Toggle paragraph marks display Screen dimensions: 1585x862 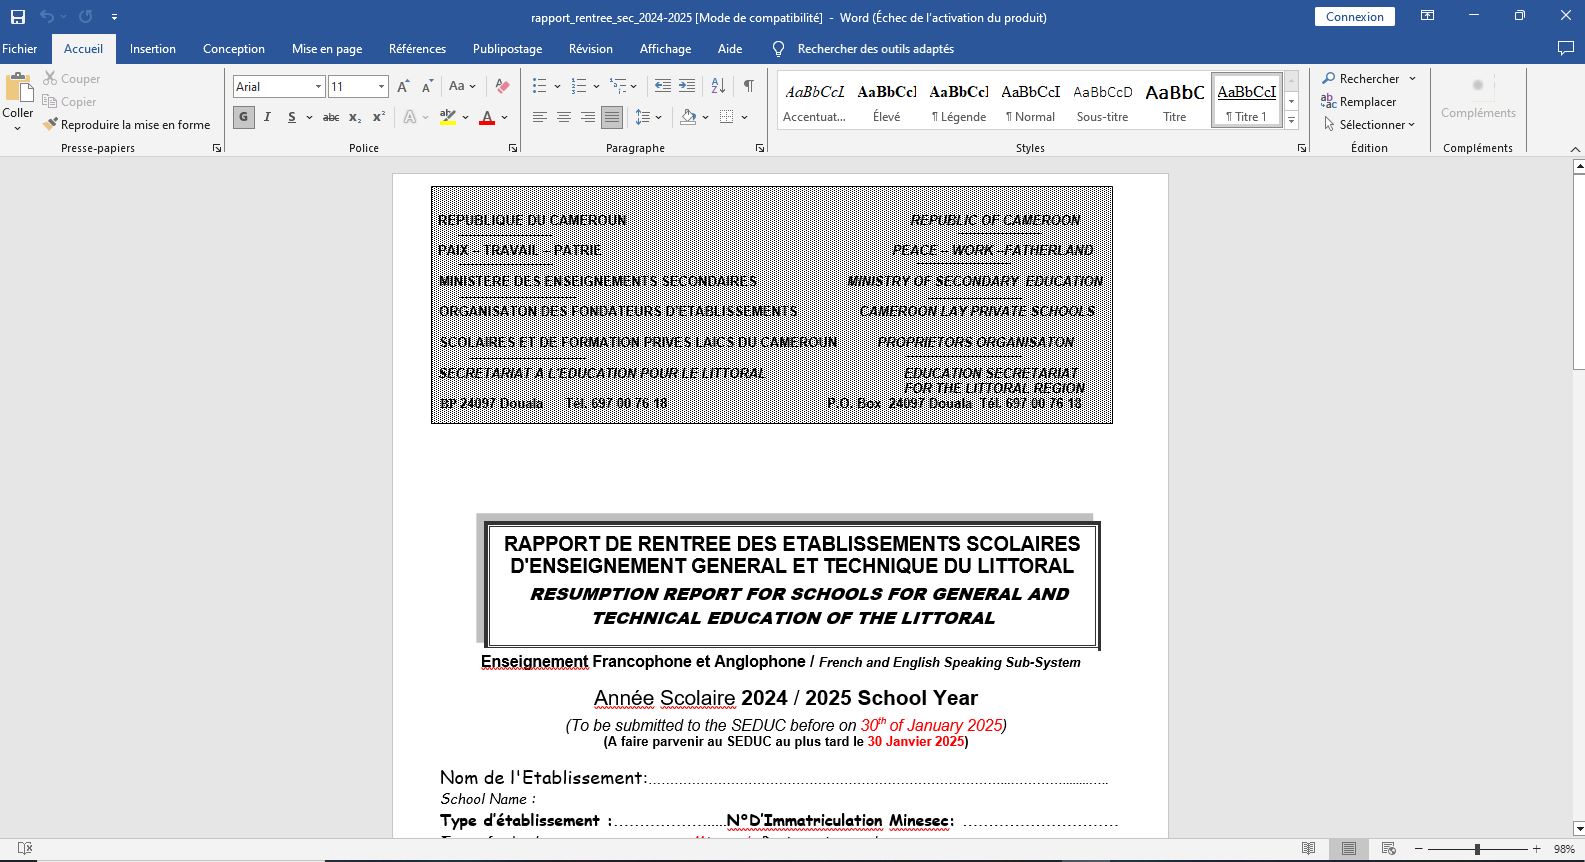click(748, 86)
